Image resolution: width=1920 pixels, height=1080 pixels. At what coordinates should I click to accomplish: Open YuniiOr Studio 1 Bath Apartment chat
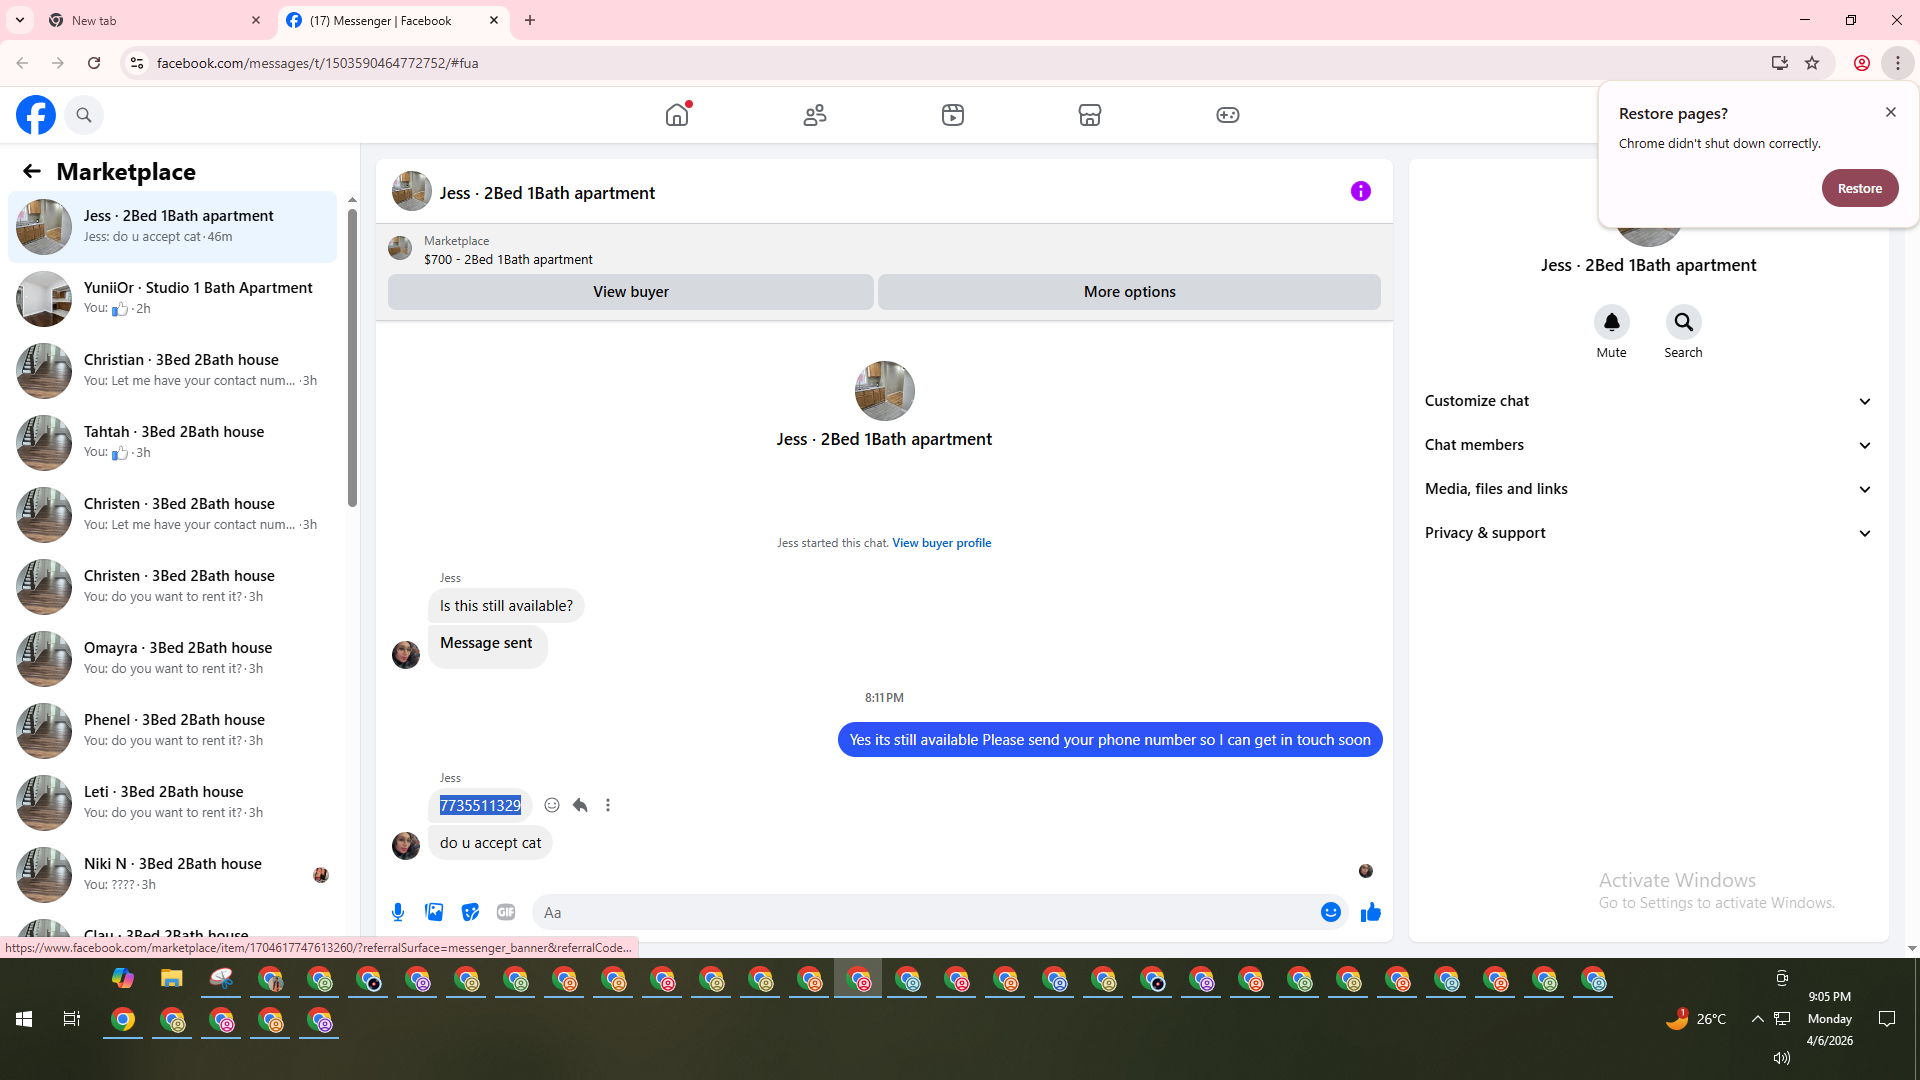click(173, 299)
